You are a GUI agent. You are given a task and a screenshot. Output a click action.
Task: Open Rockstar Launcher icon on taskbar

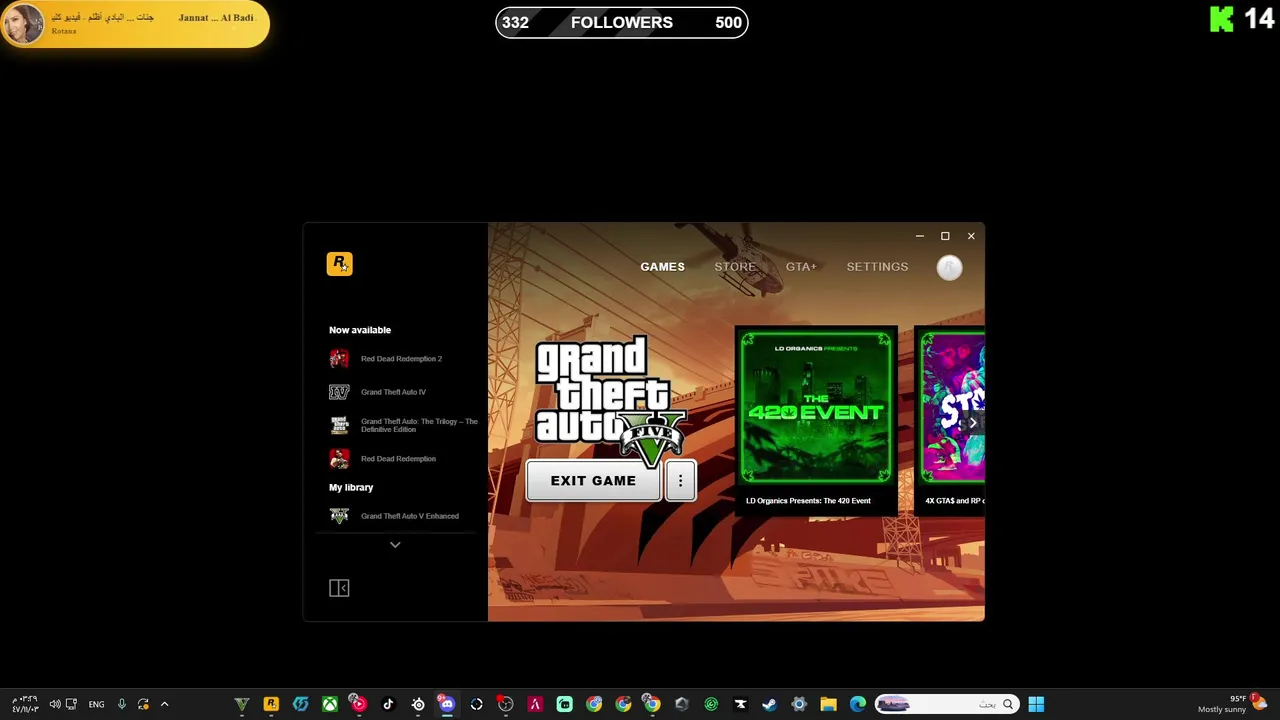[x=271, y=704]
